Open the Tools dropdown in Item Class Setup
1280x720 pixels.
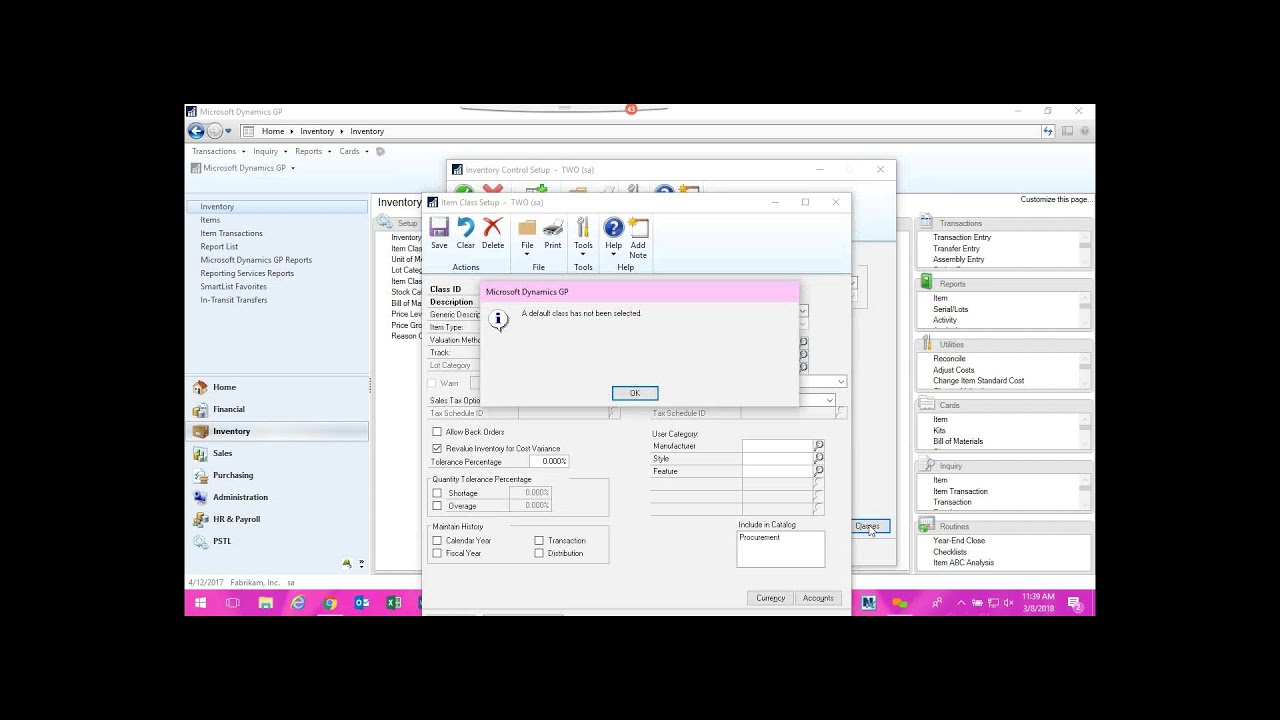[x=583, y=236]
